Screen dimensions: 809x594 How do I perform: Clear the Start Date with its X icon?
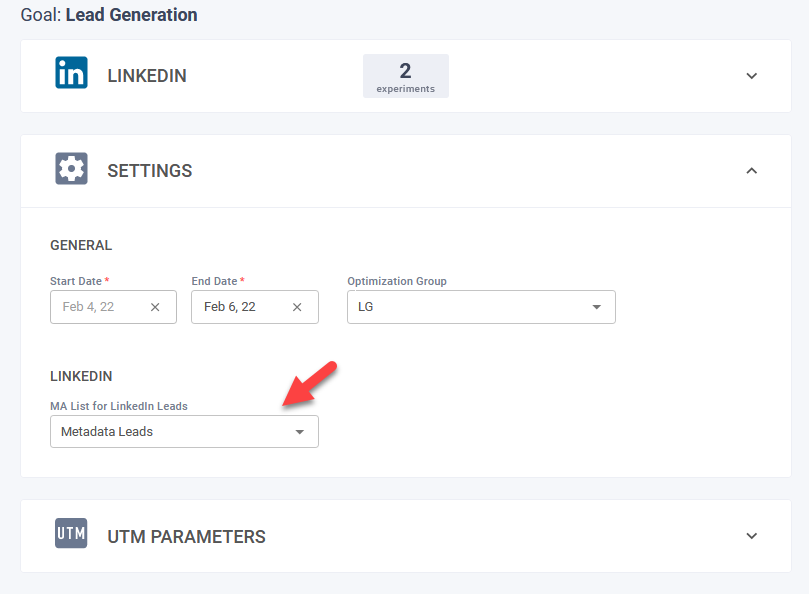155,307
